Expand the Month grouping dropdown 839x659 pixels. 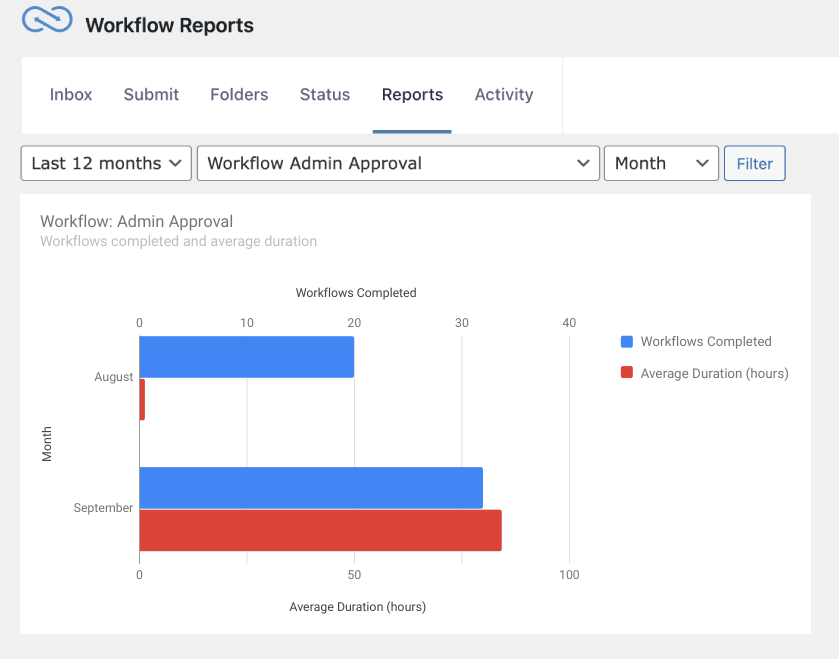661,164
